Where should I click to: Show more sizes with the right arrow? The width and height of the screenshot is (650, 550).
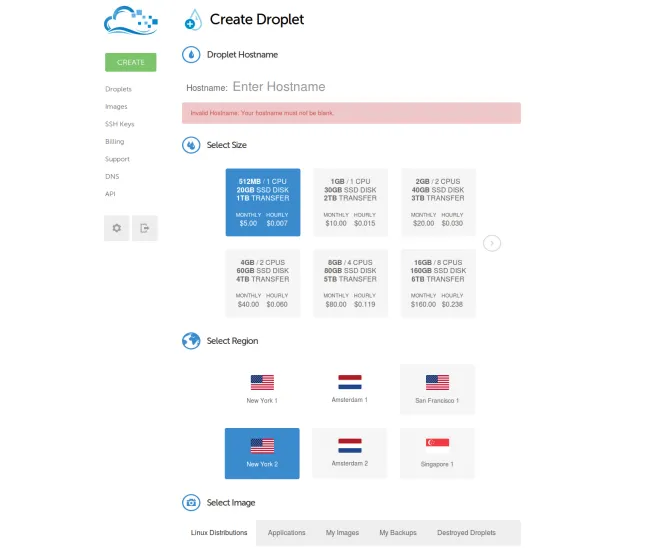click(492, 243)
